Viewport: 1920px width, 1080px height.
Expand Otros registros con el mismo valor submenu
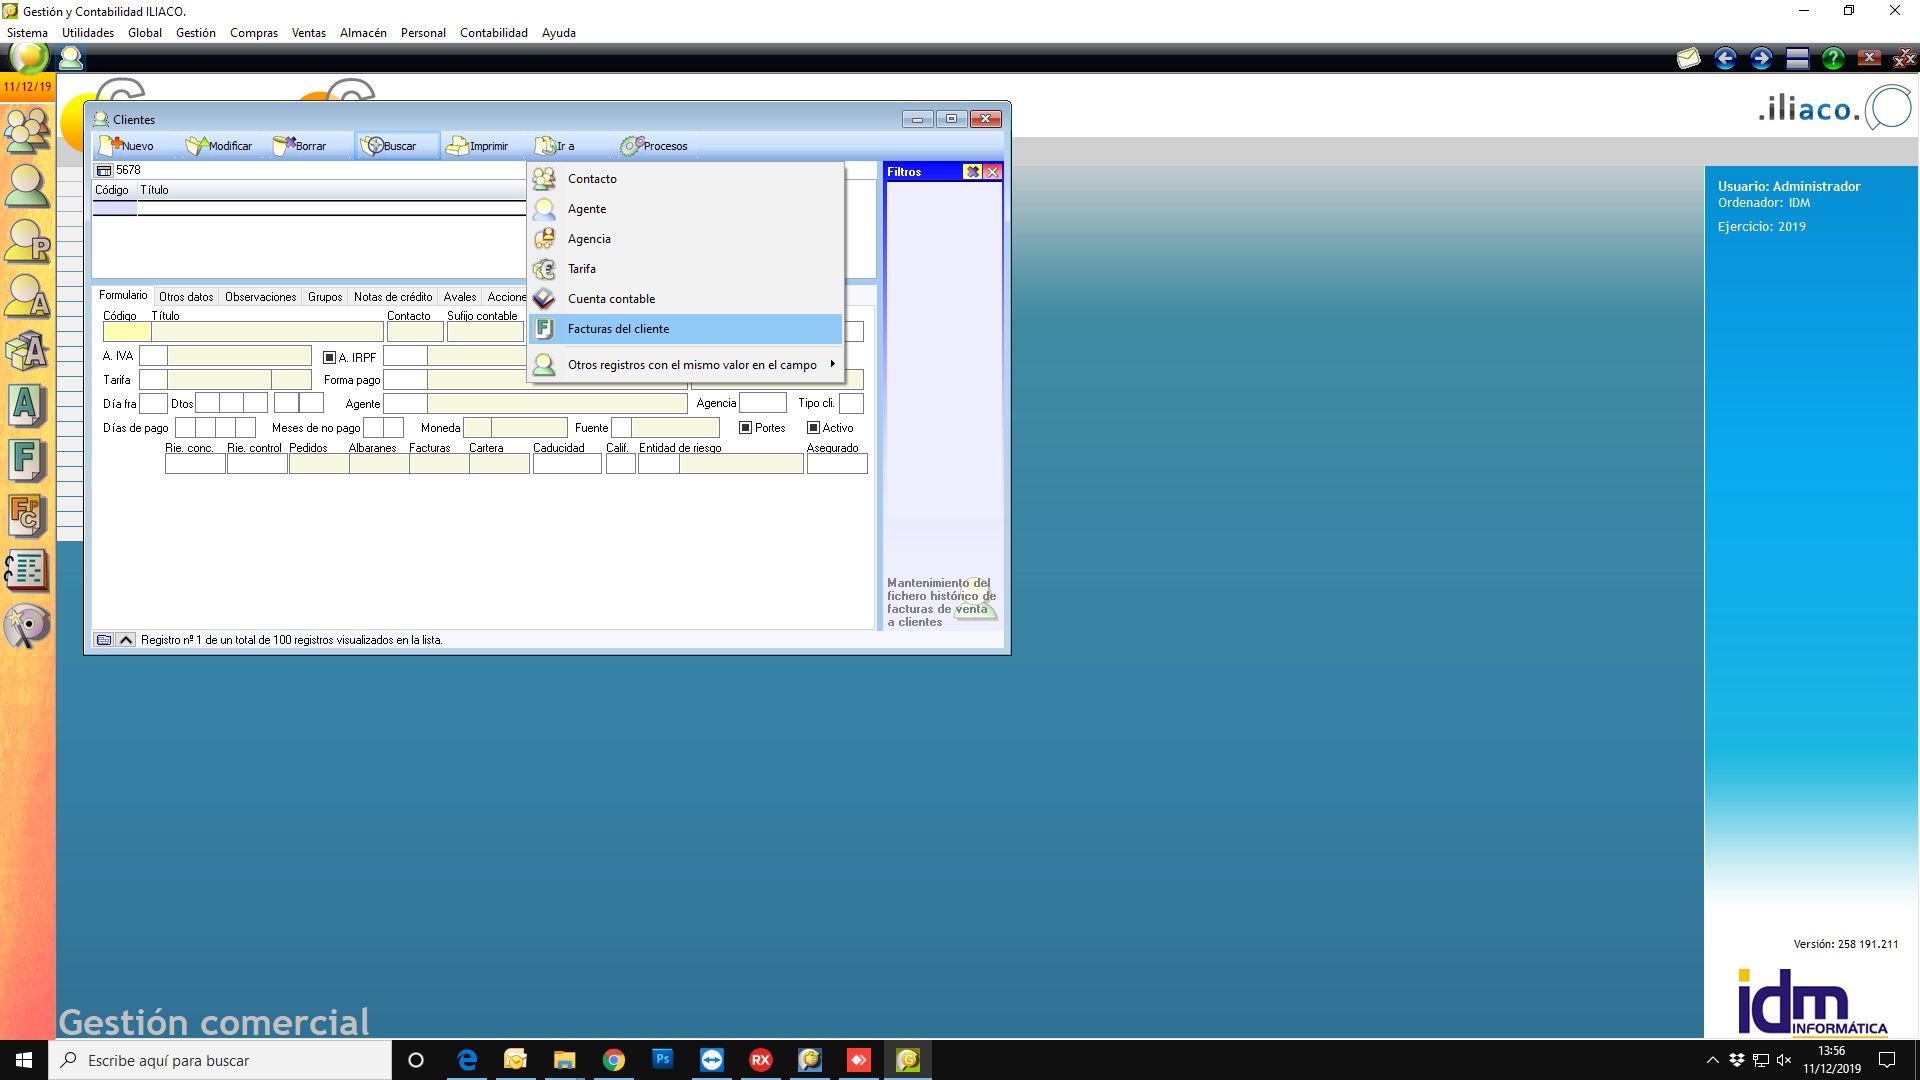[x=686, y=365]
